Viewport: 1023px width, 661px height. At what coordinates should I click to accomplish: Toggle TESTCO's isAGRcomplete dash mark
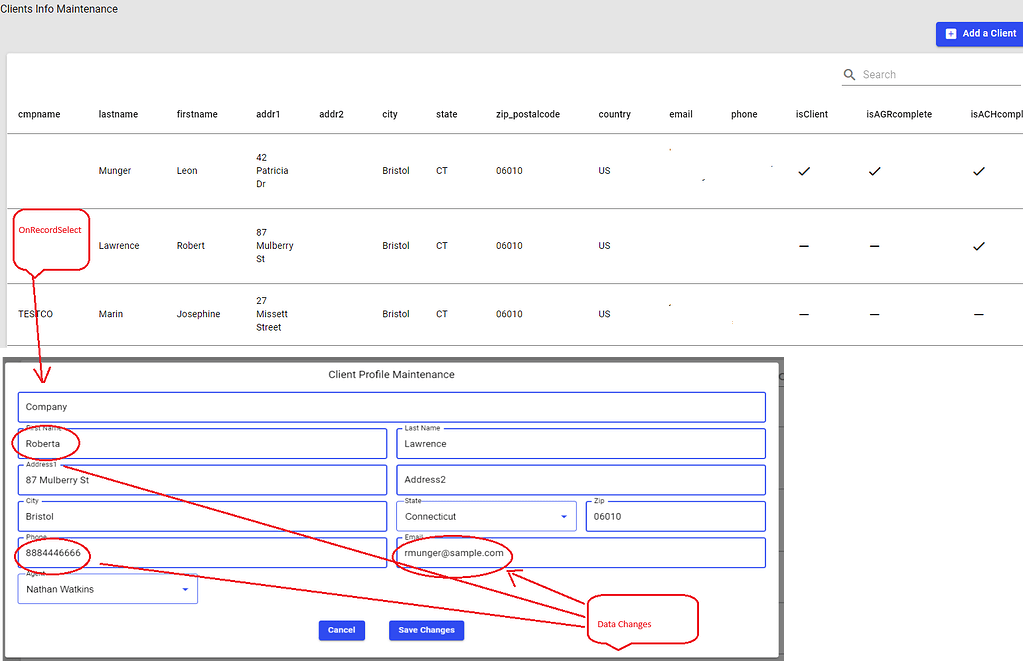874,313
